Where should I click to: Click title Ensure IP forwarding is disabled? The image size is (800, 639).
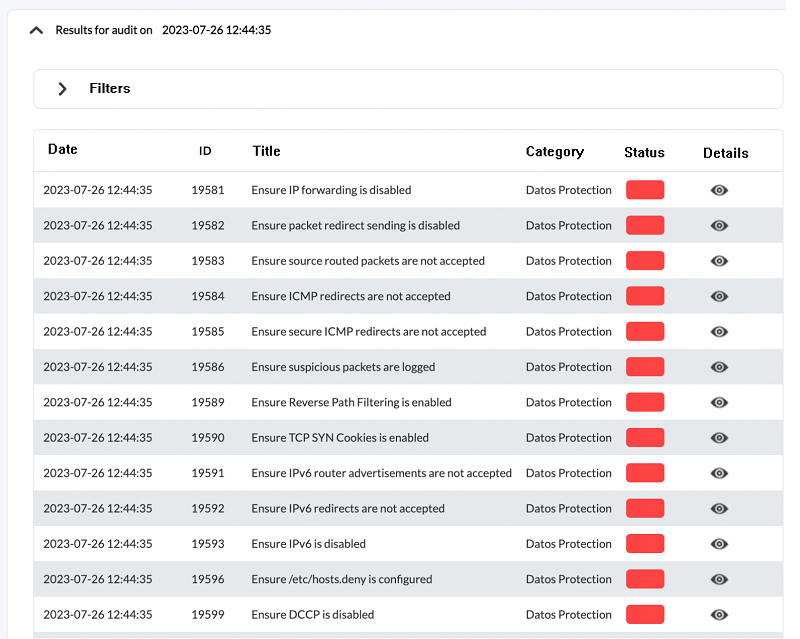[x=331, y=190]
